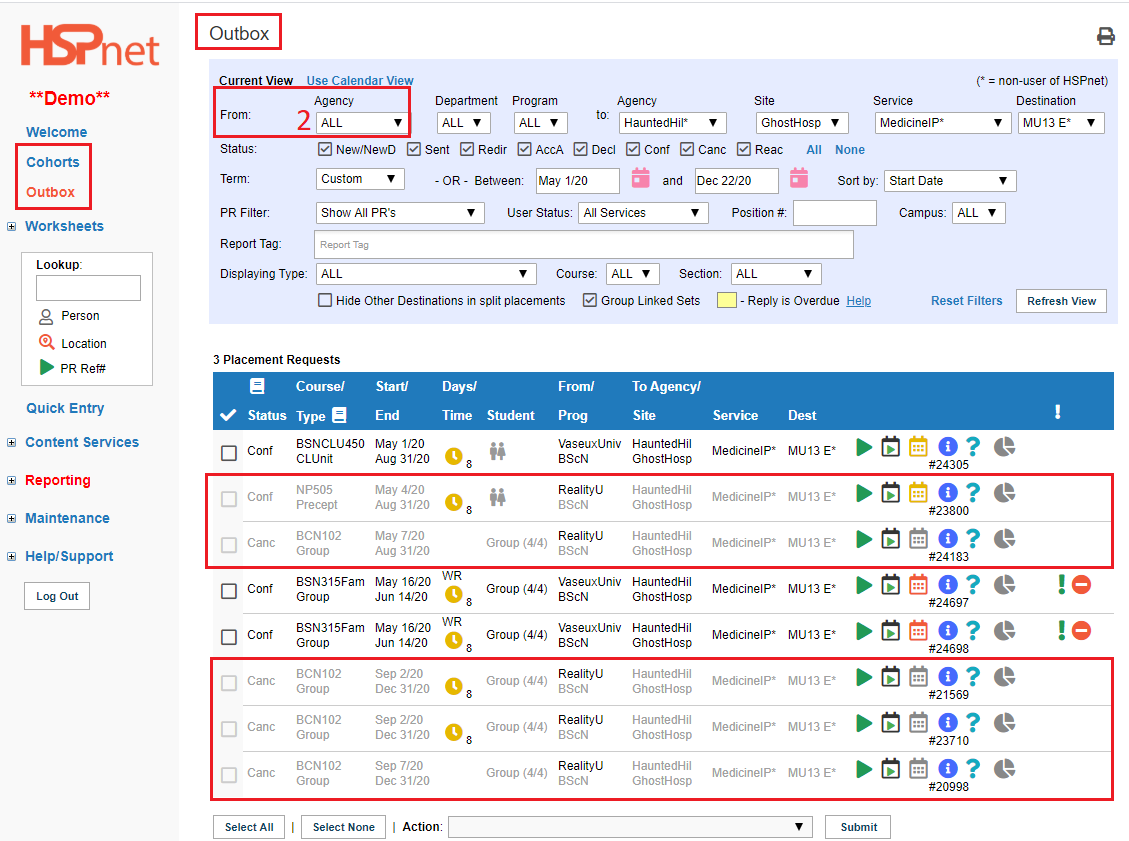
Task: Click Help link beside Reply is Overdue
Action: pos(858,301)
